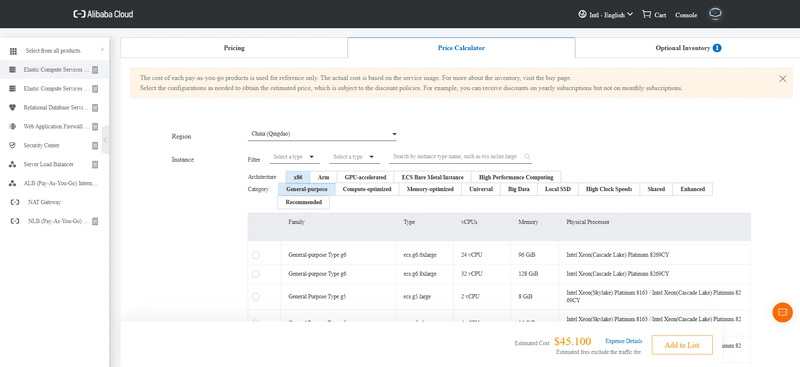This screenshot has height=367, width=800.
Task: Click the Security Center shield icon
Action: click(x=13, y=145)
